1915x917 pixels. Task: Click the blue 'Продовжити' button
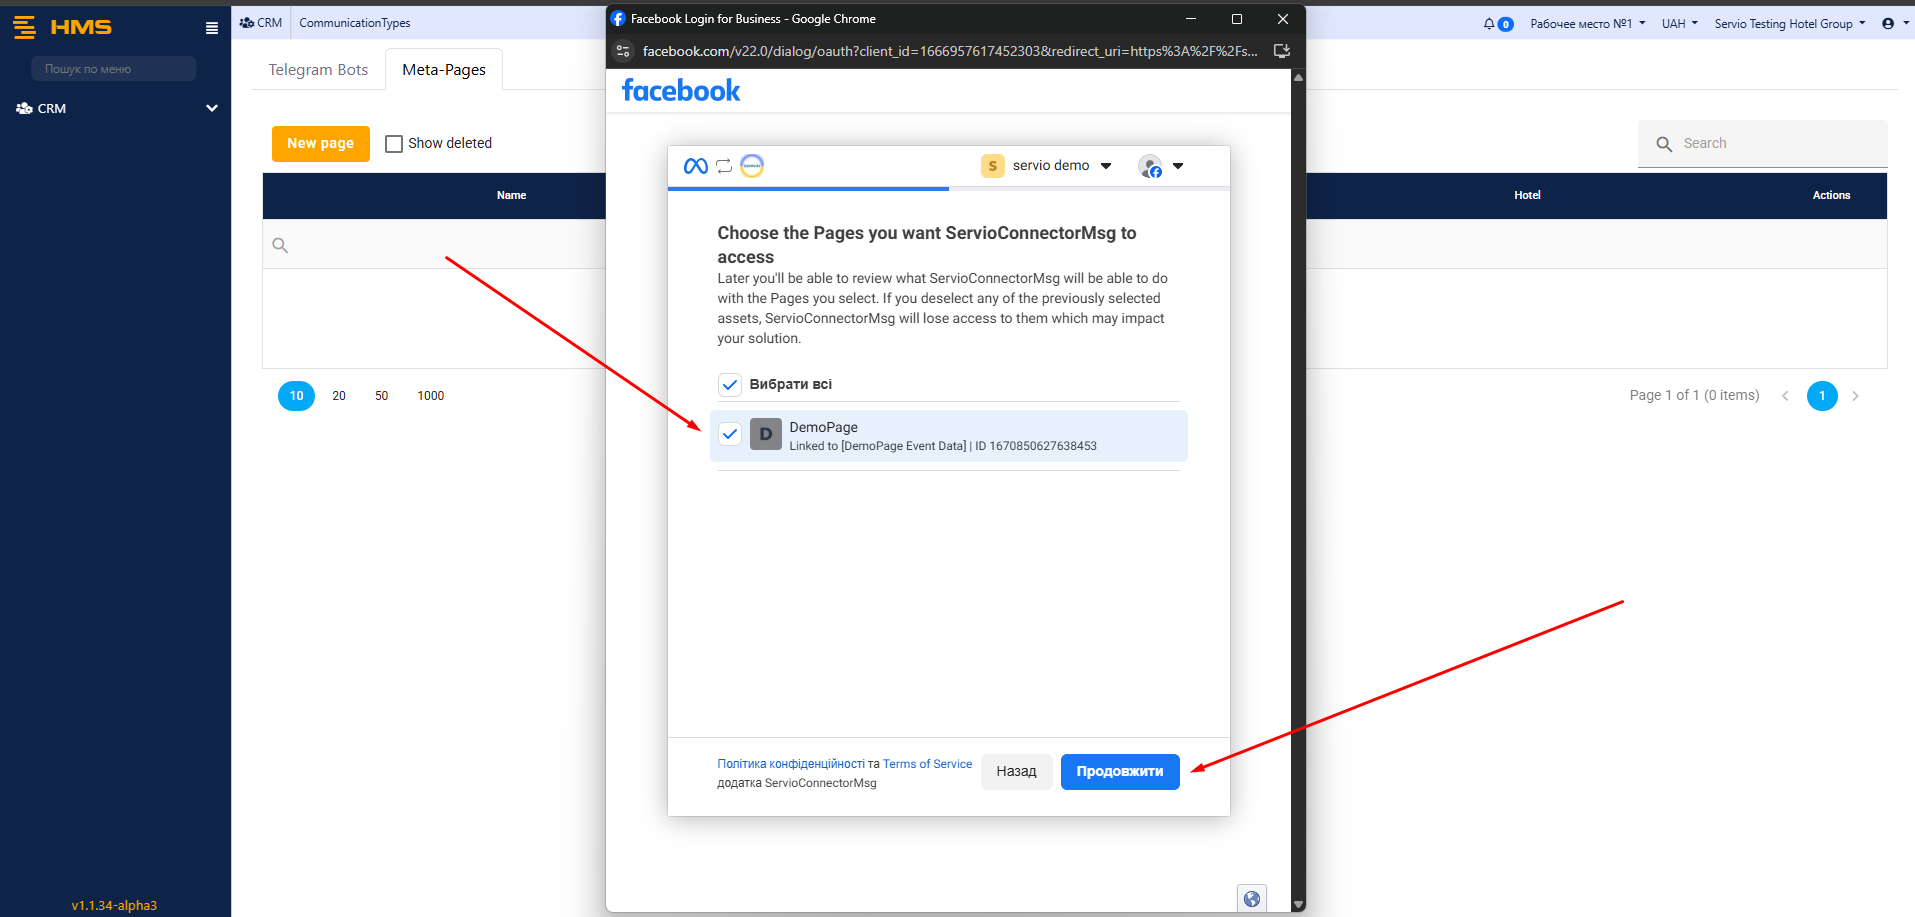point(1119,771)
